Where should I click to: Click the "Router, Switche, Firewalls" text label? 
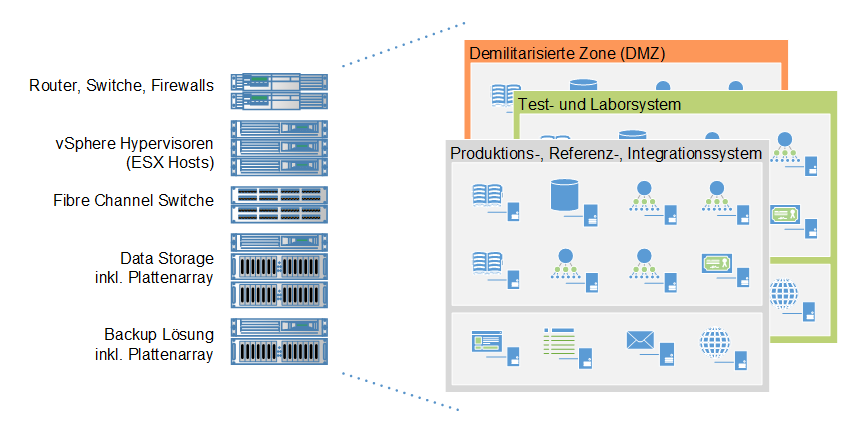pos(122,86)
